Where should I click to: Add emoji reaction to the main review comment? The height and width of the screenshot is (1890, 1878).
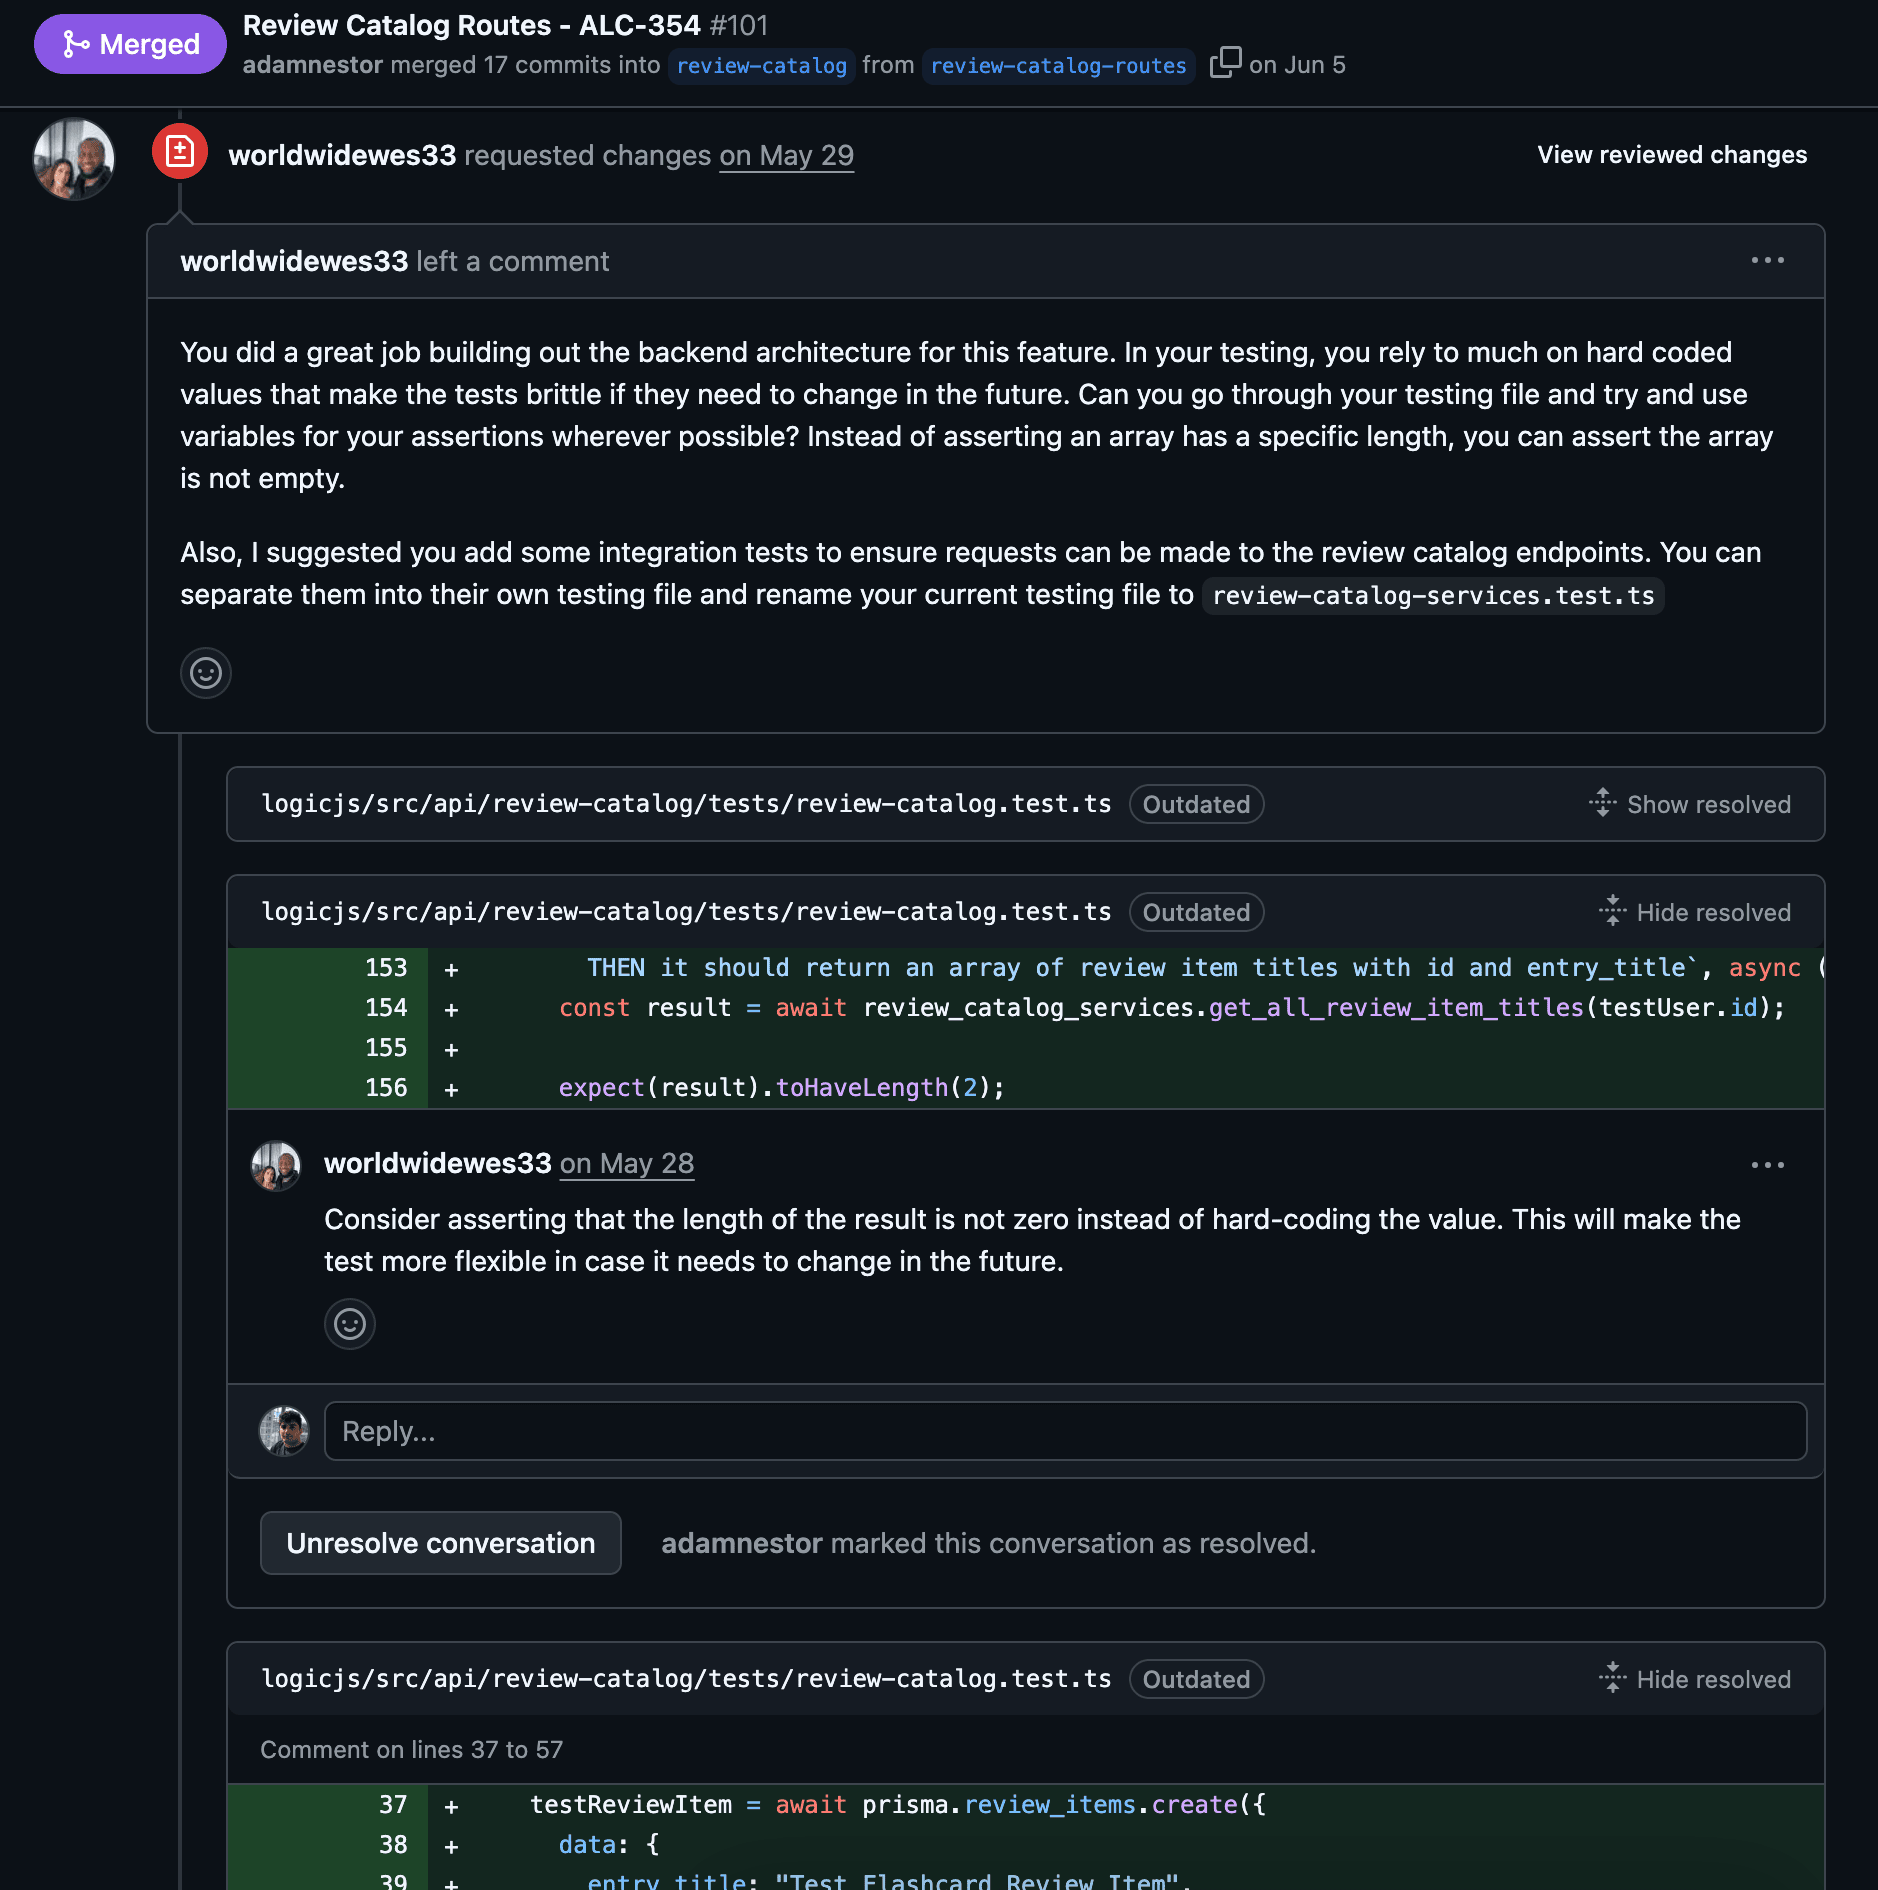pos(206,673)
